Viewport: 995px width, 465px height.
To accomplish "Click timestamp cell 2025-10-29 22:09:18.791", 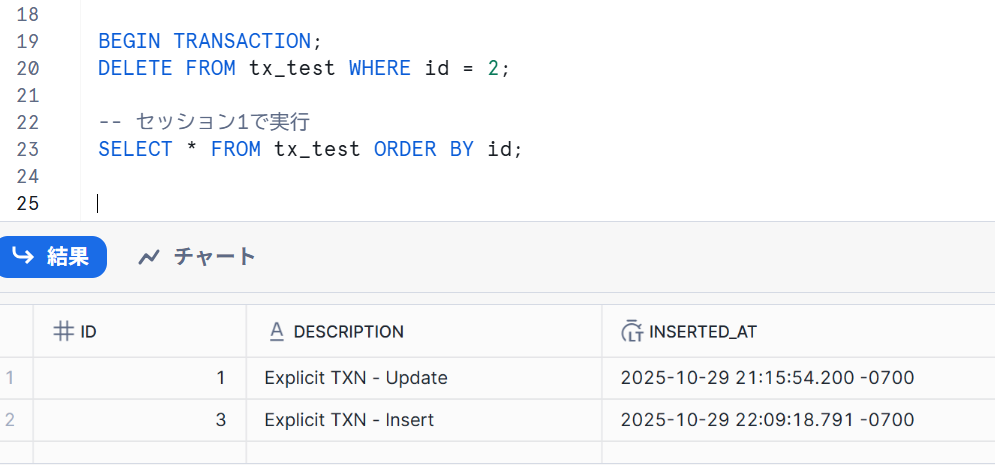I will click(767, 420).
